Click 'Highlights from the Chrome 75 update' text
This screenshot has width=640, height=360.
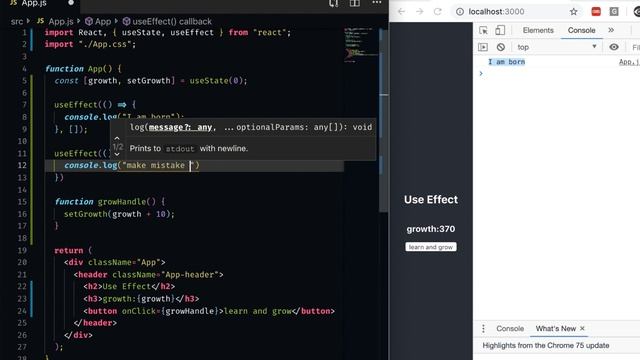[x=546, y=345]
